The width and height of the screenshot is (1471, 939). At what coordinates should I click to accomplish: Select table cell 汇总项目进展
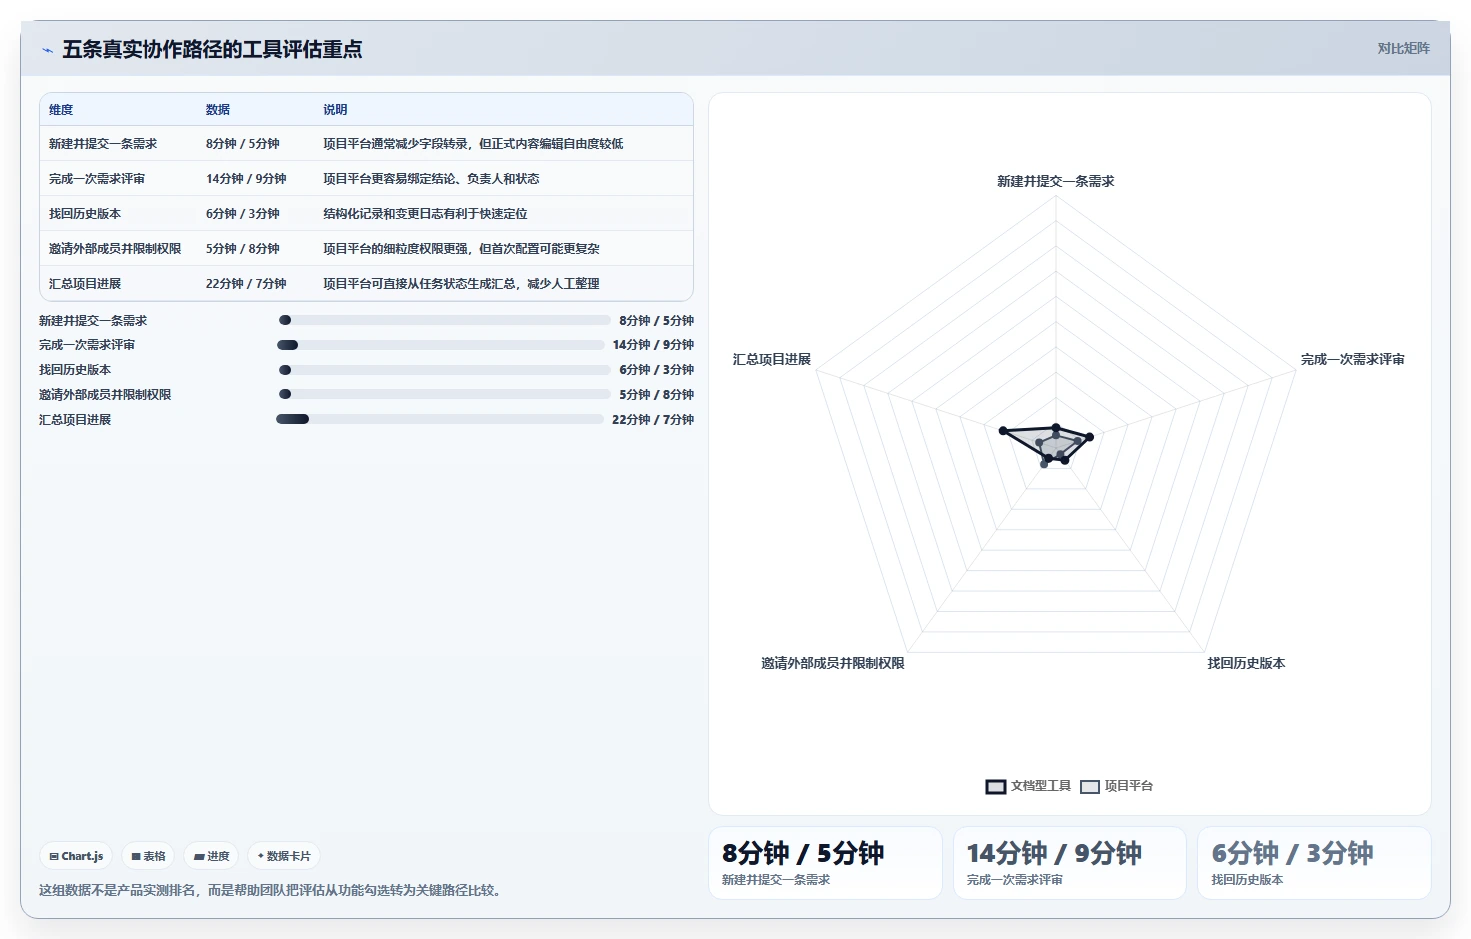(85, 284)
